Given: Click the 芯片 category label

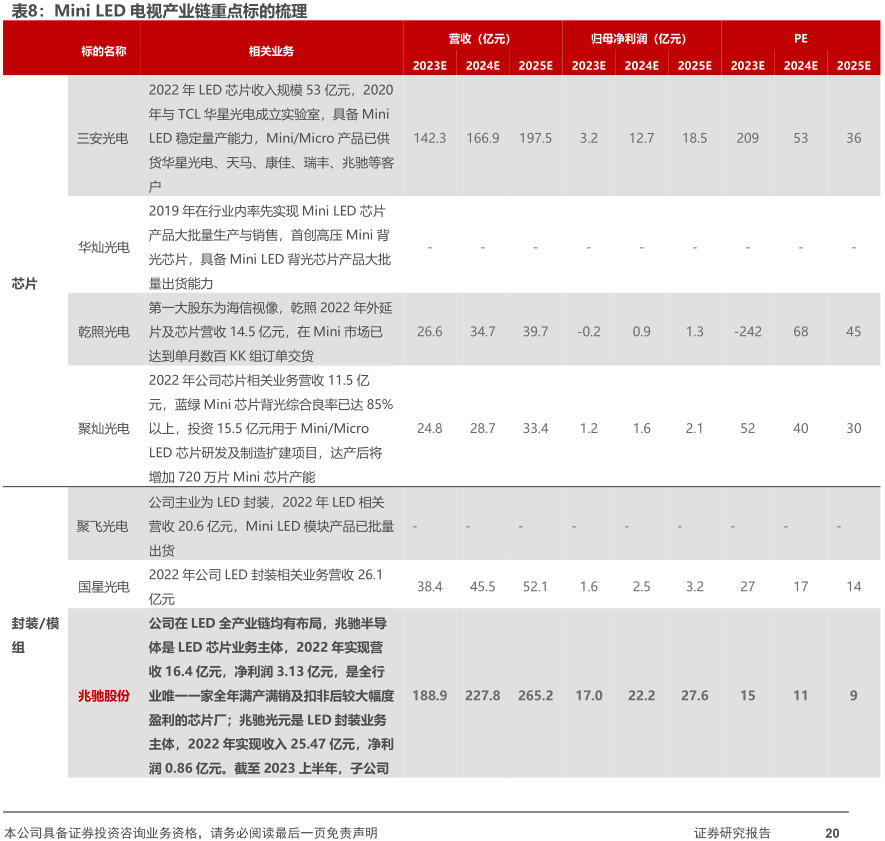Looking at the screenshot, I should [24, 283].
